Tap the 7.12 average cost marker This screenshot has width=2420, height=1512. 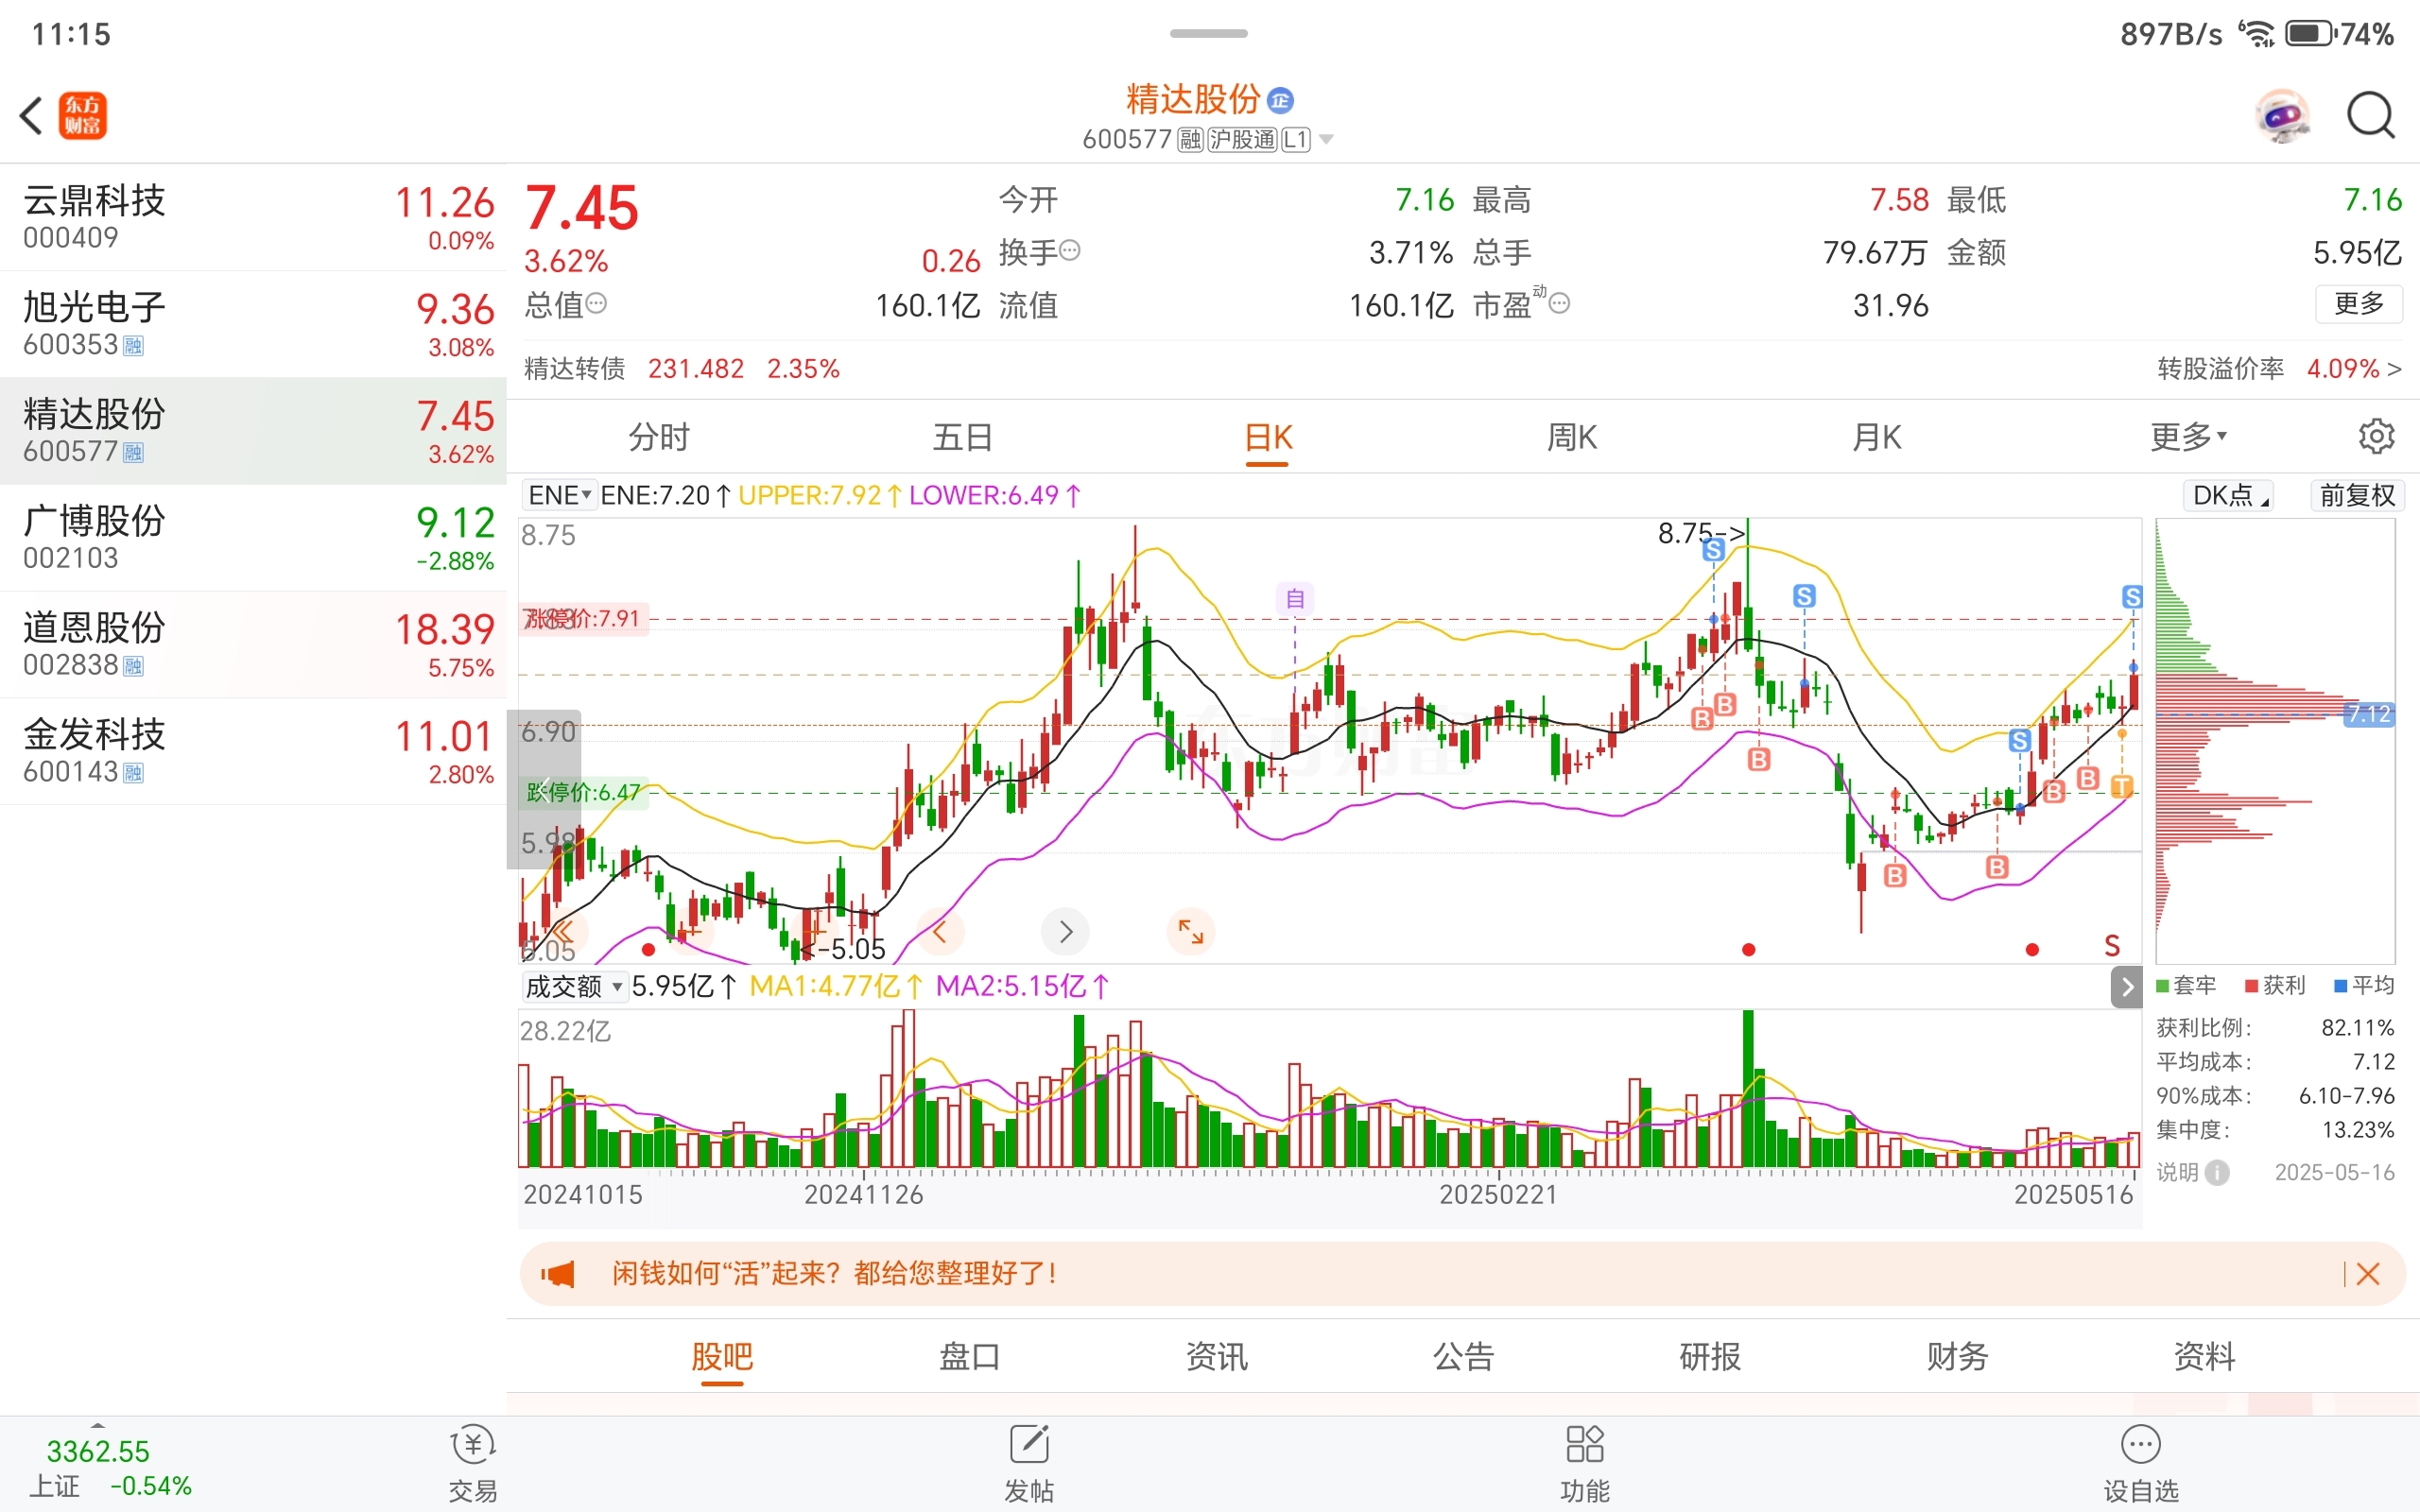click(2369, 714)
